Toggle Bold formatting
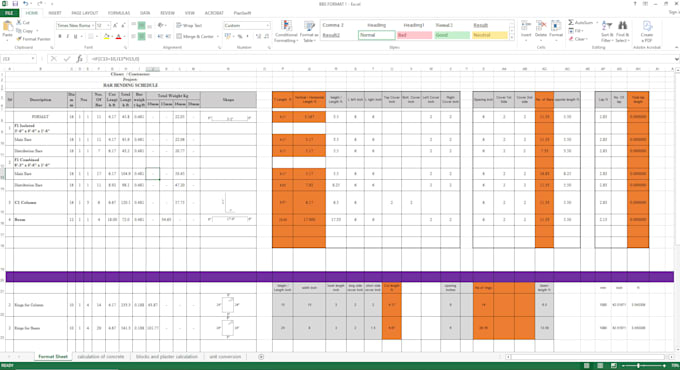680x370 pixels. click(x=60, y=36)
